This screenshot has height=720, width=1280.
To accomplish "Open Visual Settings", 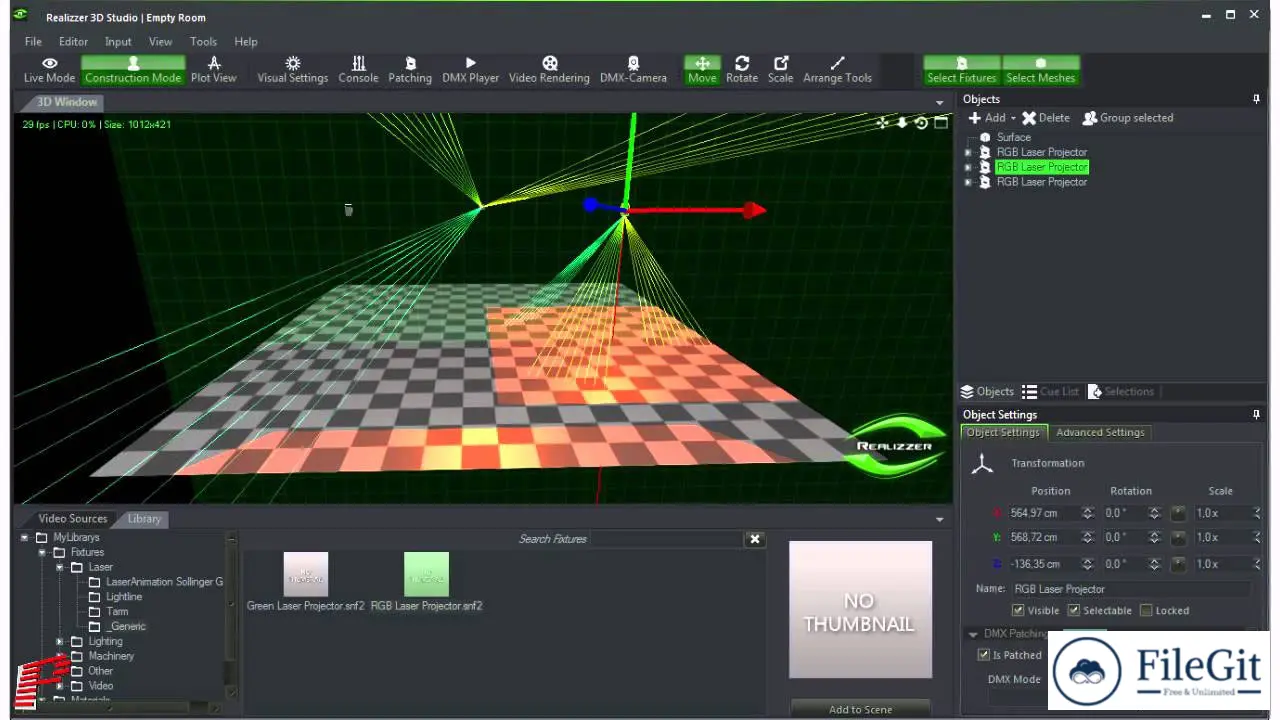I will click(x=292, y=70).
